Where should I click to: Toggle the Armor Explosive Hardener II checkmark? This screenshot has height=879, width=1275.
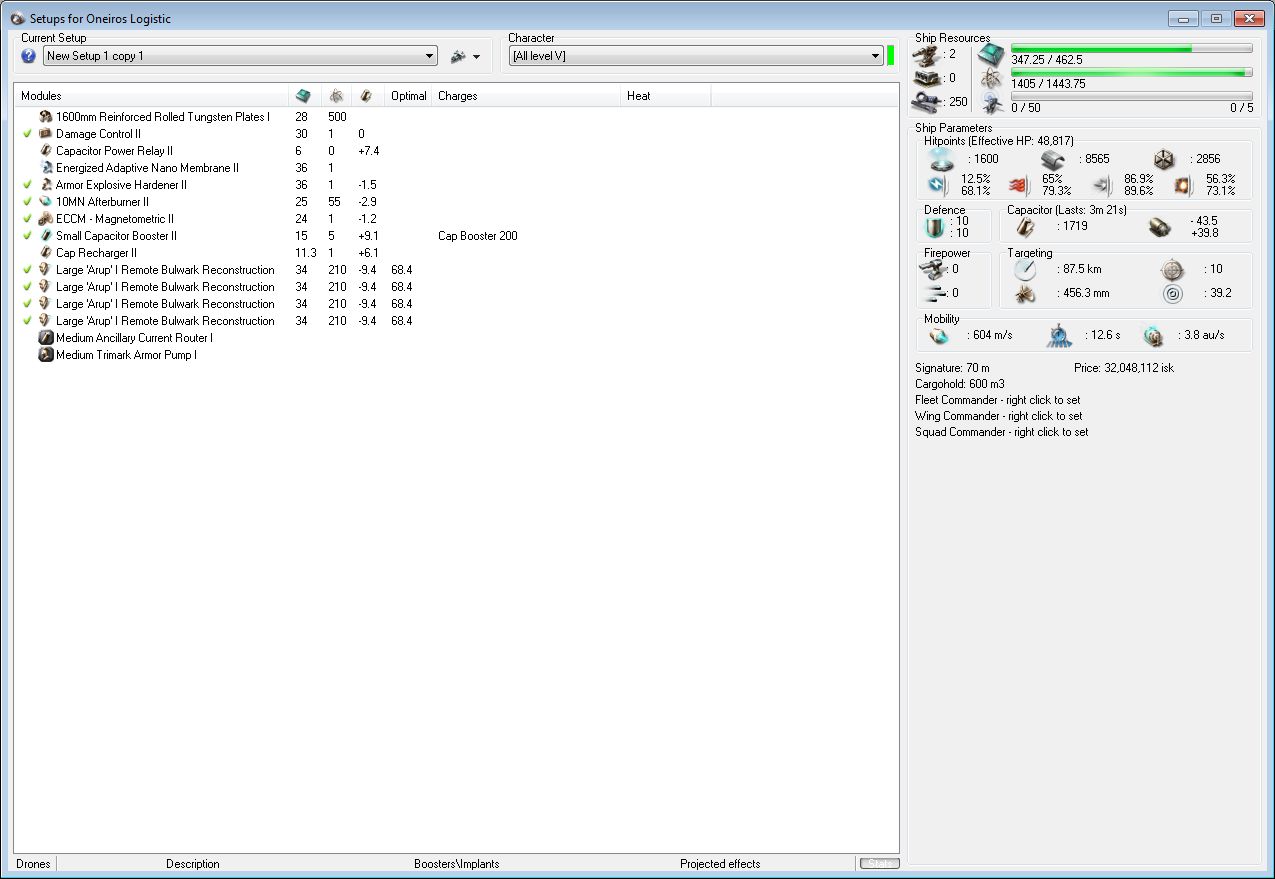click(28, 185)
